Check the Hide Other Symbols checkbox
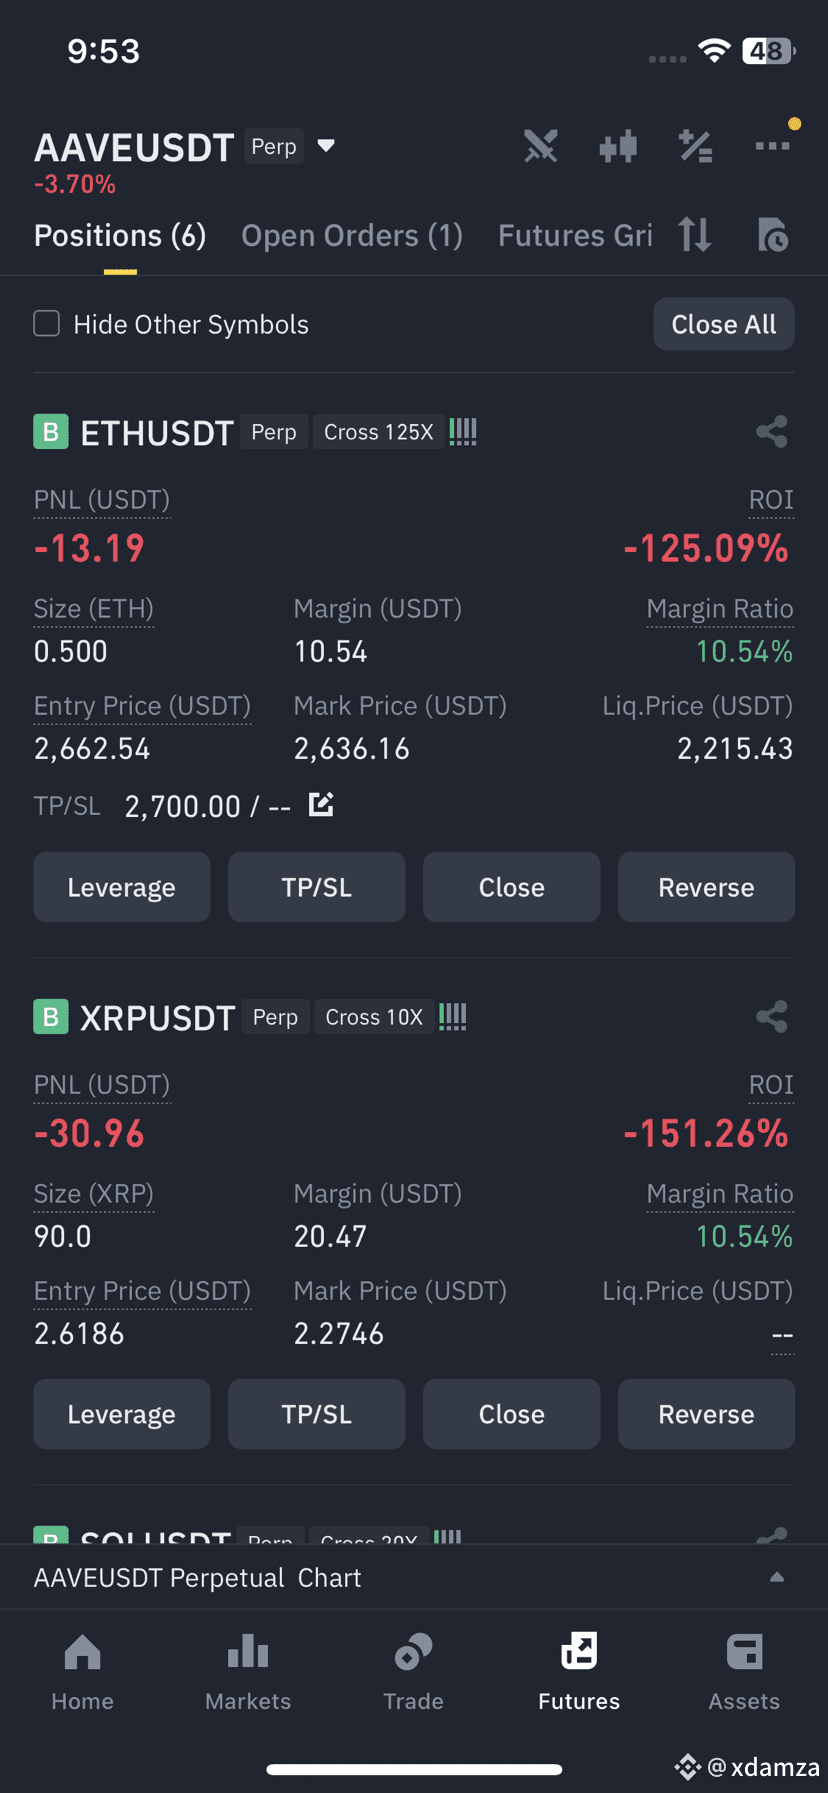828x1793 pixels. pyautogui.click(x=47, y=324)
